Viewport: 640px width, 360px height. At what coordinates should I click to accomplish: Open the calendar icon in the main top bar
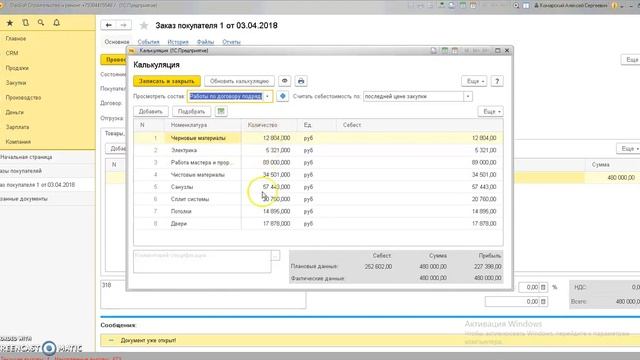pyautogui.click(x=473, y=5)
